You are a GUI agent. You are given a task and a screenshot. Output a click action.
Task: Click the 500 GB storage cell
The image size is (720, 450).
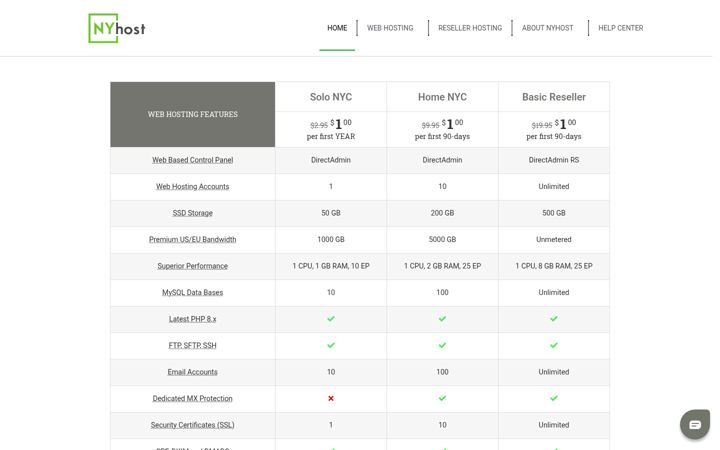[x=554, y=213]
